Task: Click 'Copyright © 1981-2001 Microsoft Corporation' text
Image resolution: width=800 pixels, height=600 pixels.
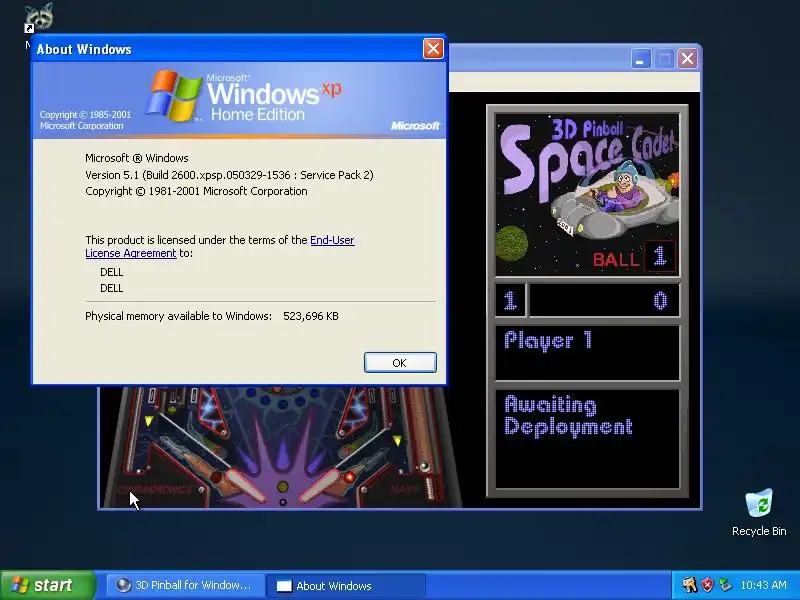Action: (x=196, y=191)
